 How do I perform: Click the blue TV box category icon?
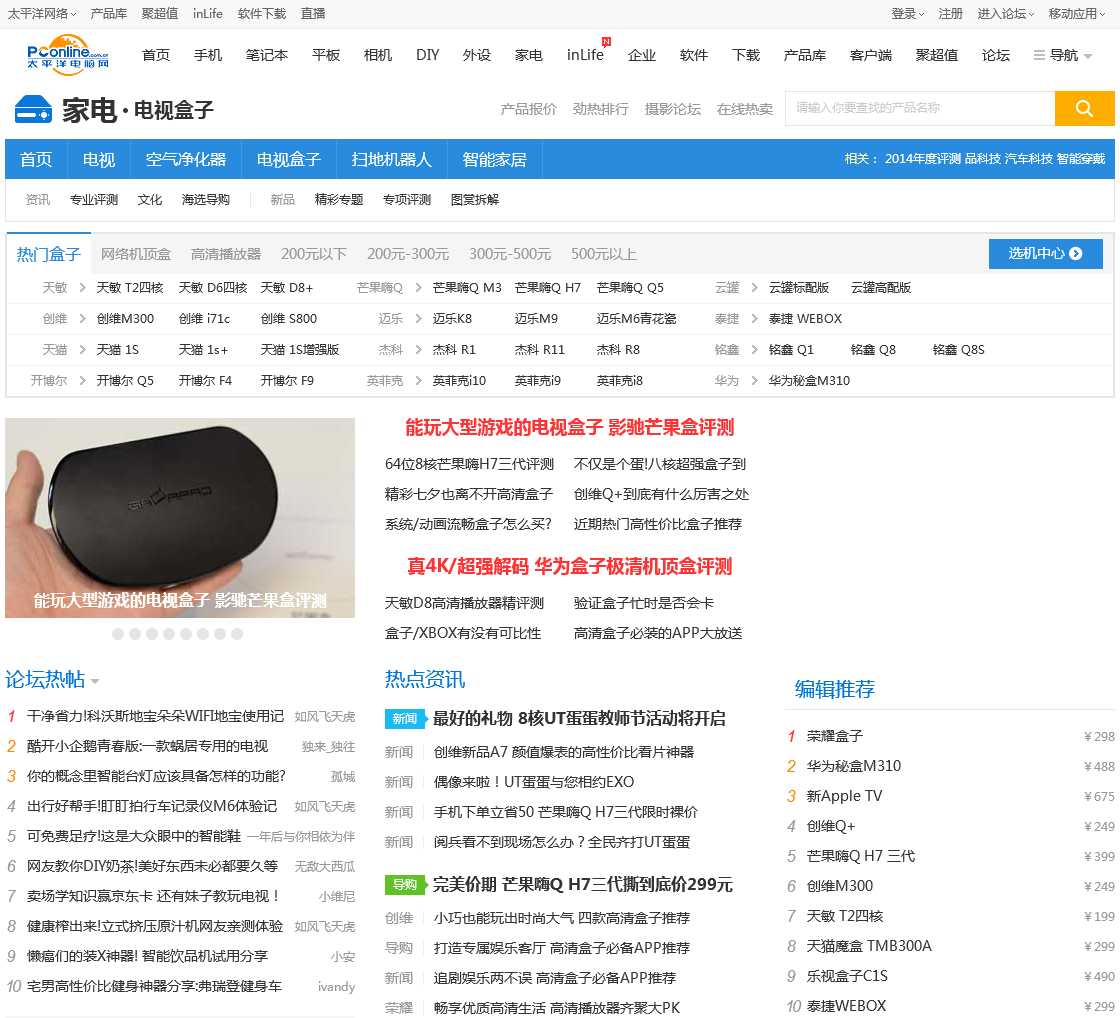click(34, 109)
